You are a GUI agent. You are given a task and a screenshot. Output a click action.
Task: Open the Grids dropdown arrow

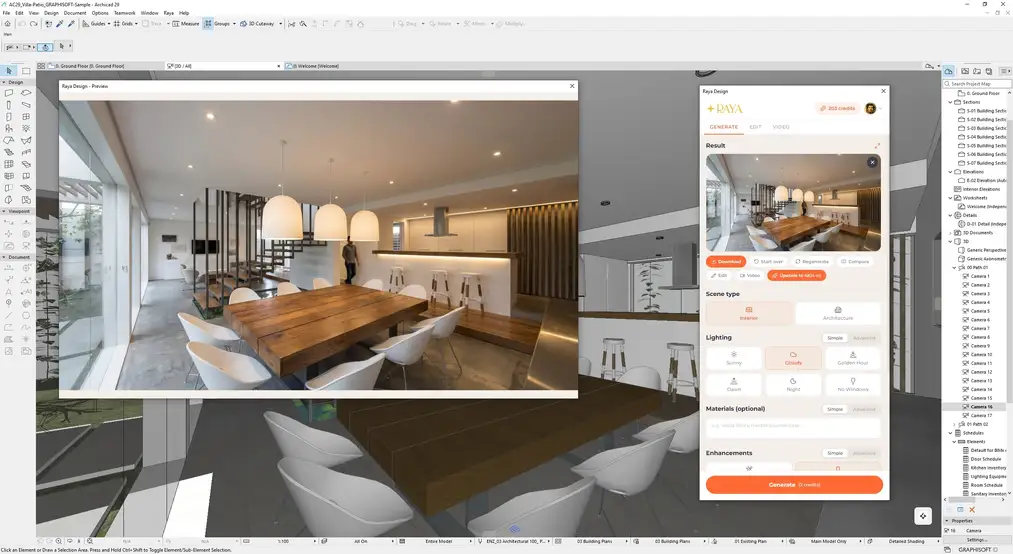click(136, 23)
